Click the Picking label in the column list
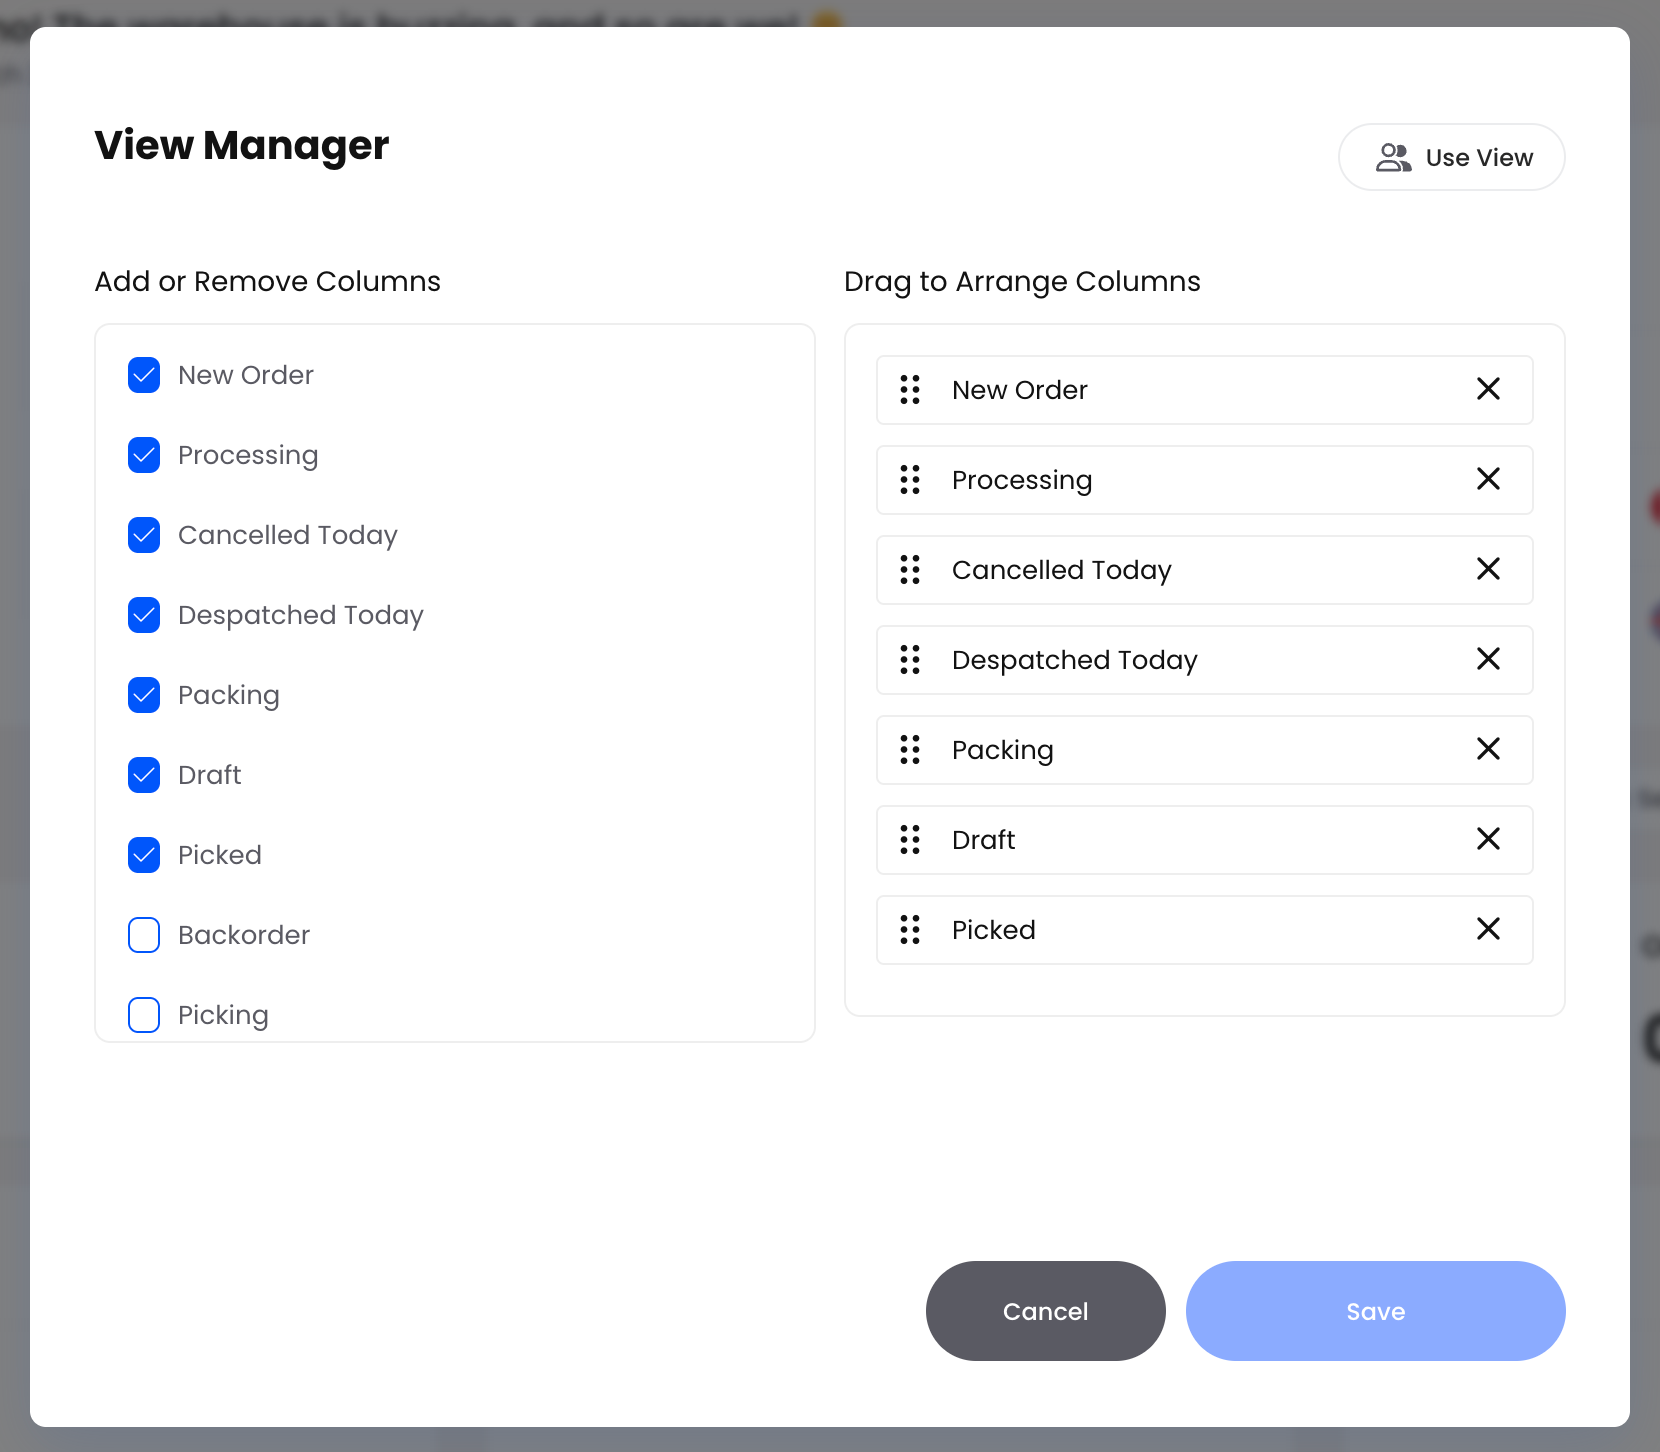Screen dimensions: 1660x1452 tap(223, 1016)
